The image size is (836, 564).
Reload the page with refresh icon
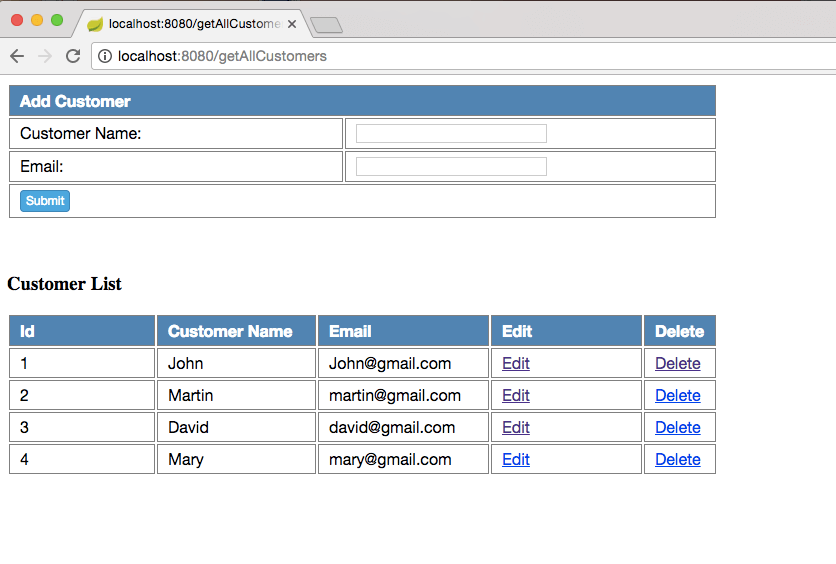(73, 56)
